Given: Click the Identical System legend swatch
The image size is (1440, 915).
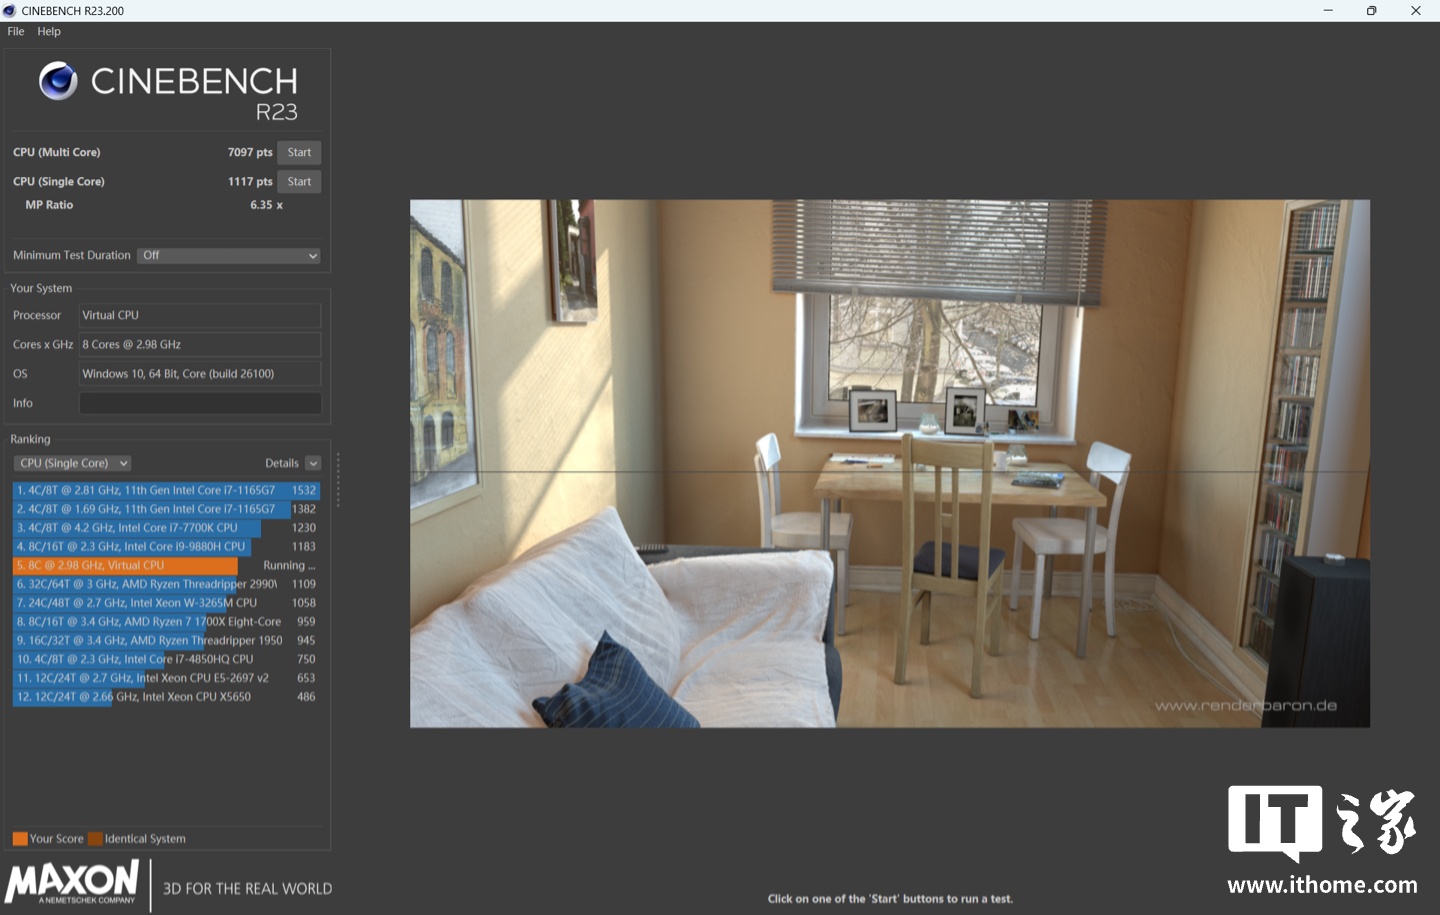Looking at the screenshot, I should (x=95, y=839).
